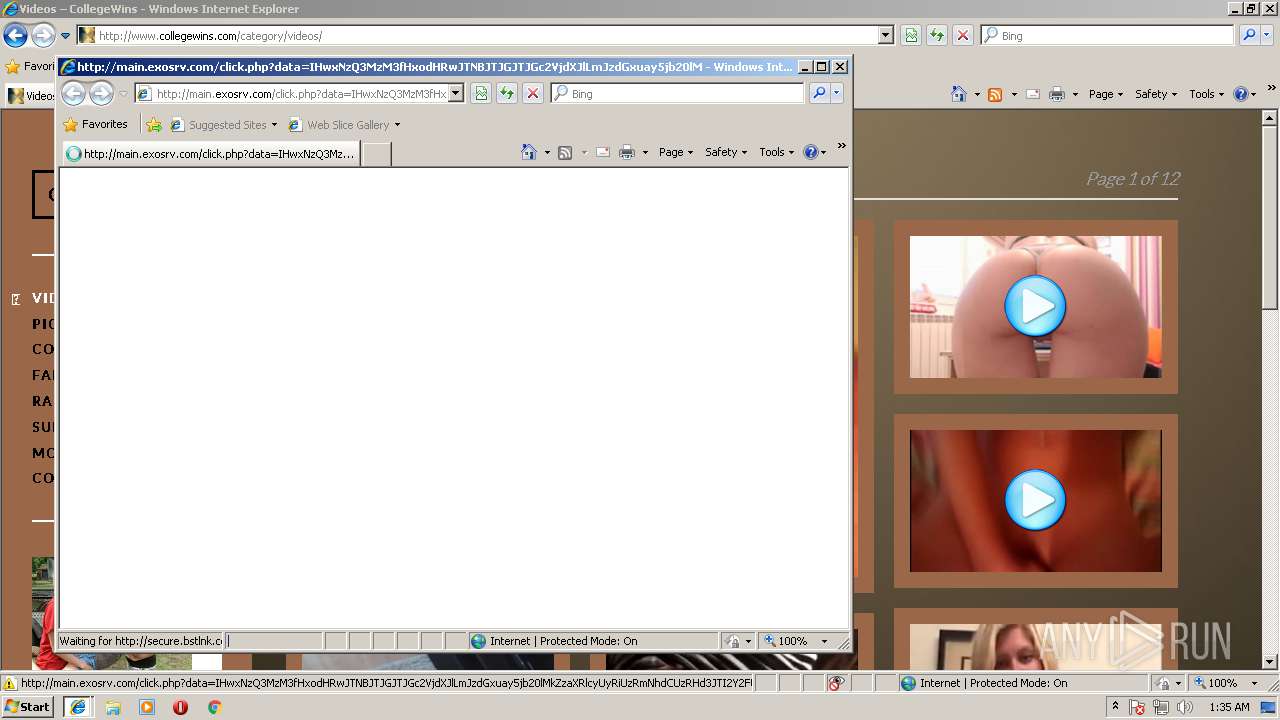This screenshot has width=1280, height=720.
Task: Click Compatibility View icon in popup window
Action: [481, 93]
